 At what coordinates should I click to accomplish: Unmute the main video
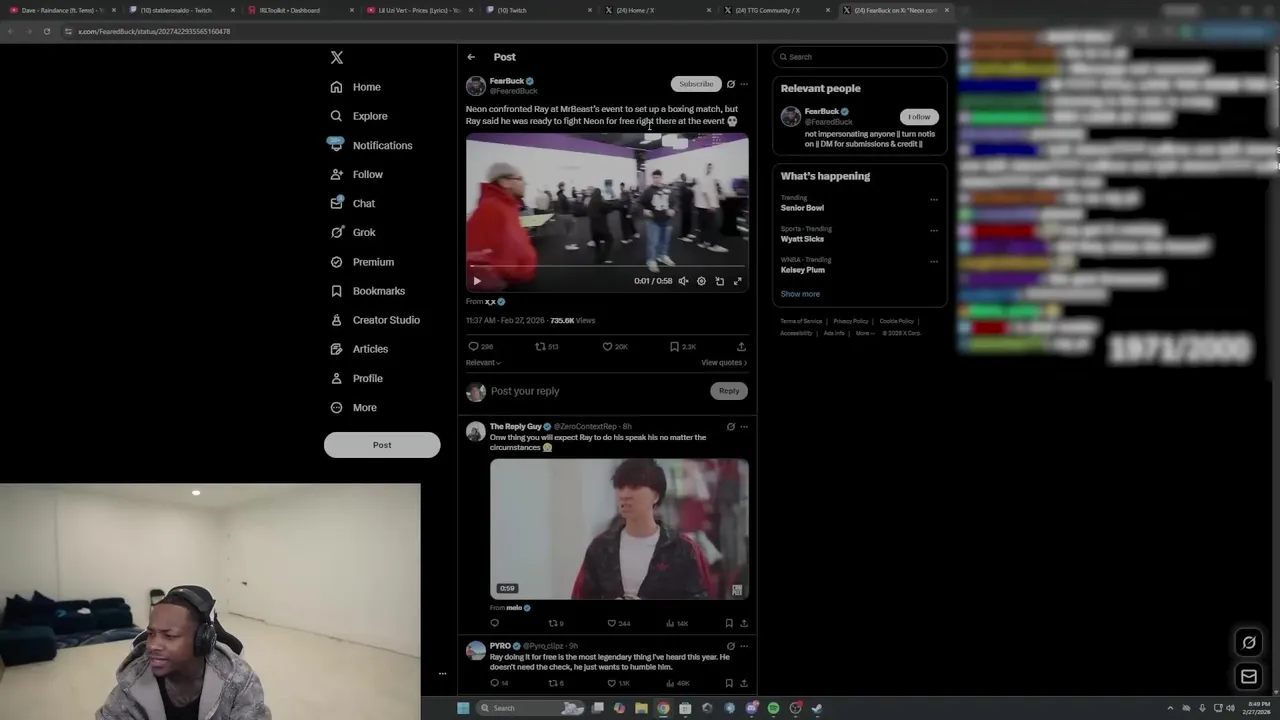tap(683, 281)
